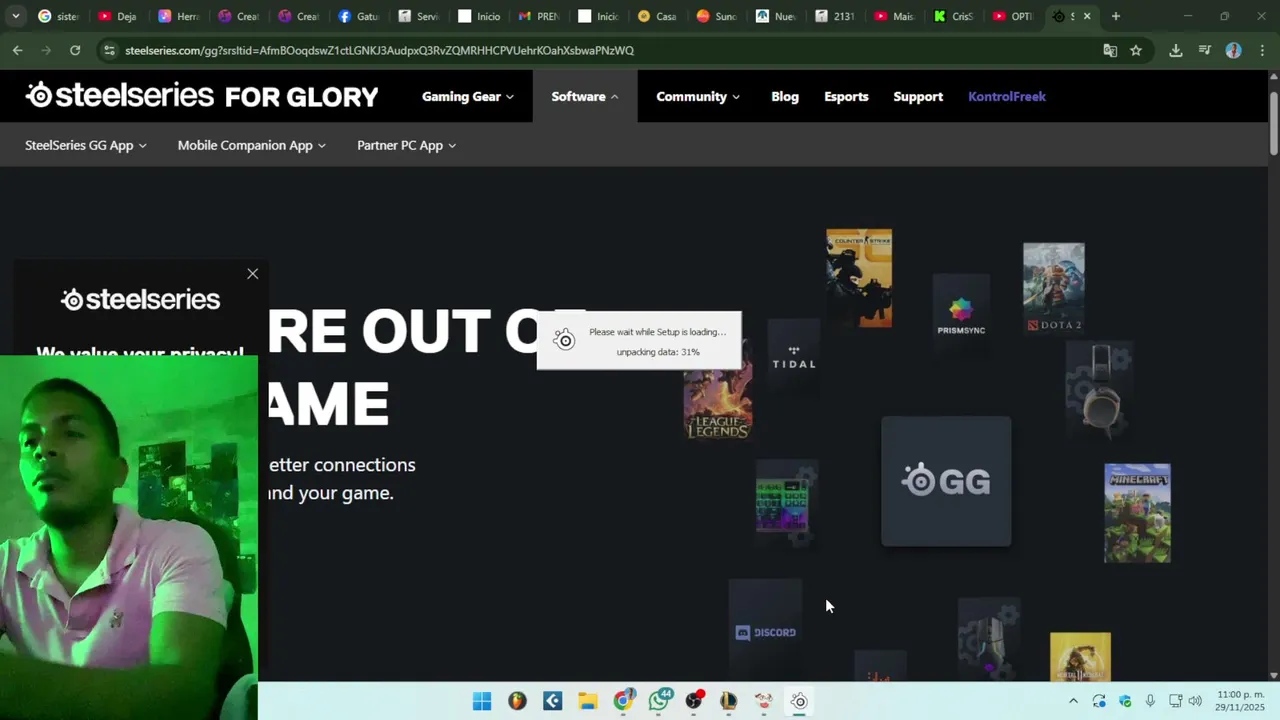Open the Counter-Strike game tile
This screenshot has width=1280, height=720.
[x=859, y=278]
